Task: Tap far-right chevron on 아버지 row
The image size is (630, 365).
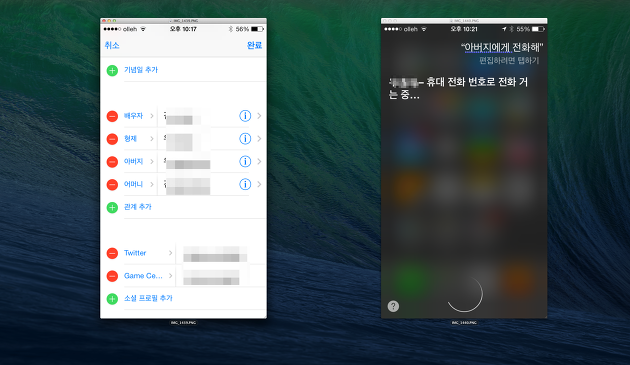Action: (259, 162)
